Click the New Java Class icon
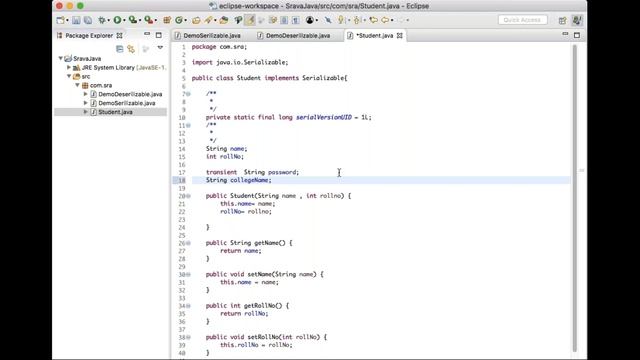The height and width of the screenshot is (360, 640). (179, 20)
